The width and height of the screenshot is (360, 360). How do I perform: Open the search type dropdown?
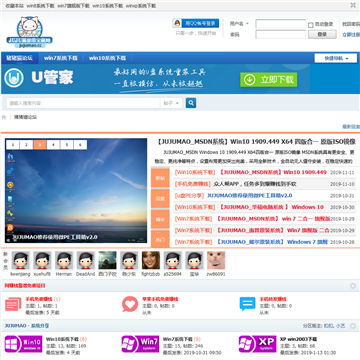171,103
